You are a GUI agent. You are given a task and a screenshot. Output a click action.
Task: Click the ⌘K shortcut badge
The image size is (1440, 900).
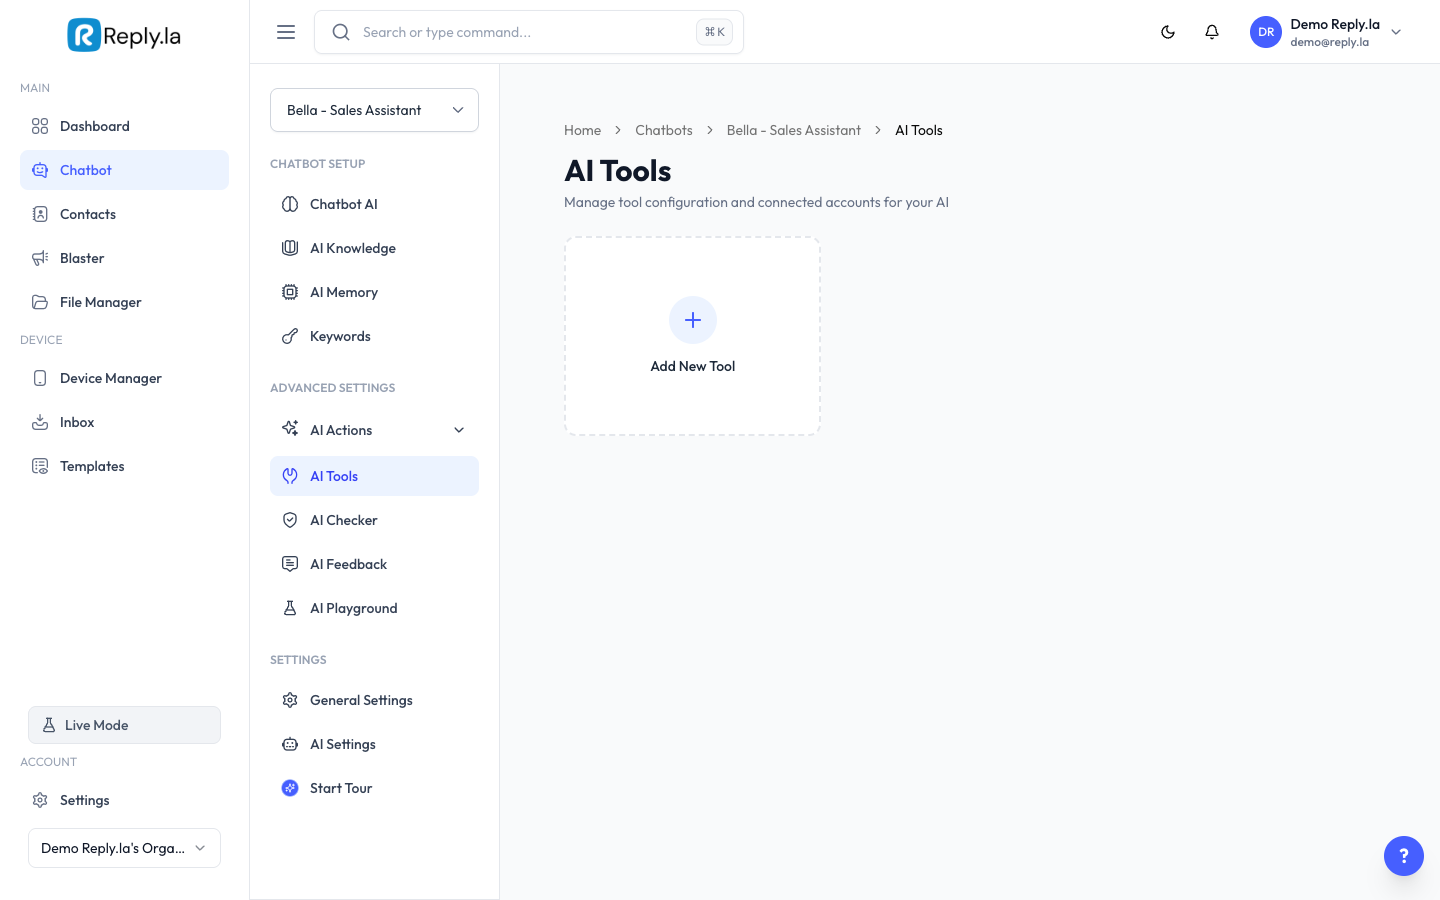point(714,32)
